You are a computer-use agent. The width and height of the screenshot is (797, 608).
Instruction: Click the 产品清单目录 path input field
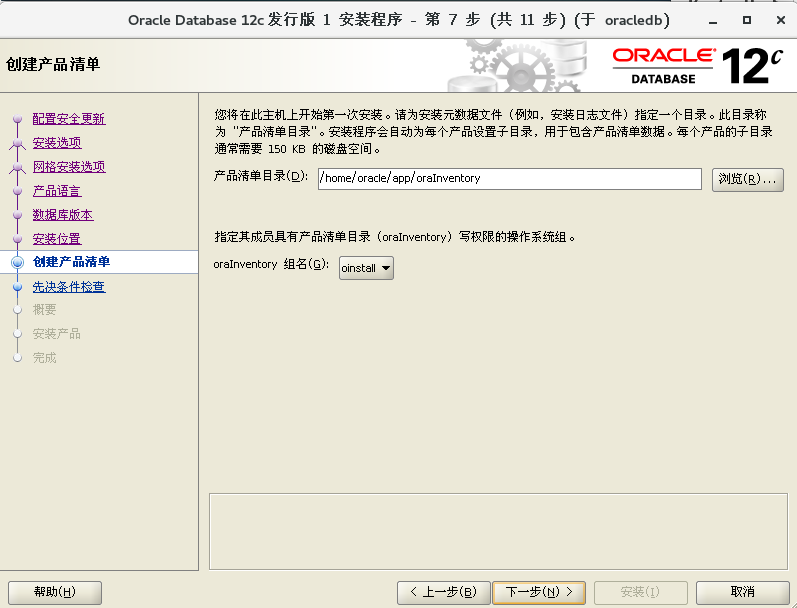pos(510,178)
